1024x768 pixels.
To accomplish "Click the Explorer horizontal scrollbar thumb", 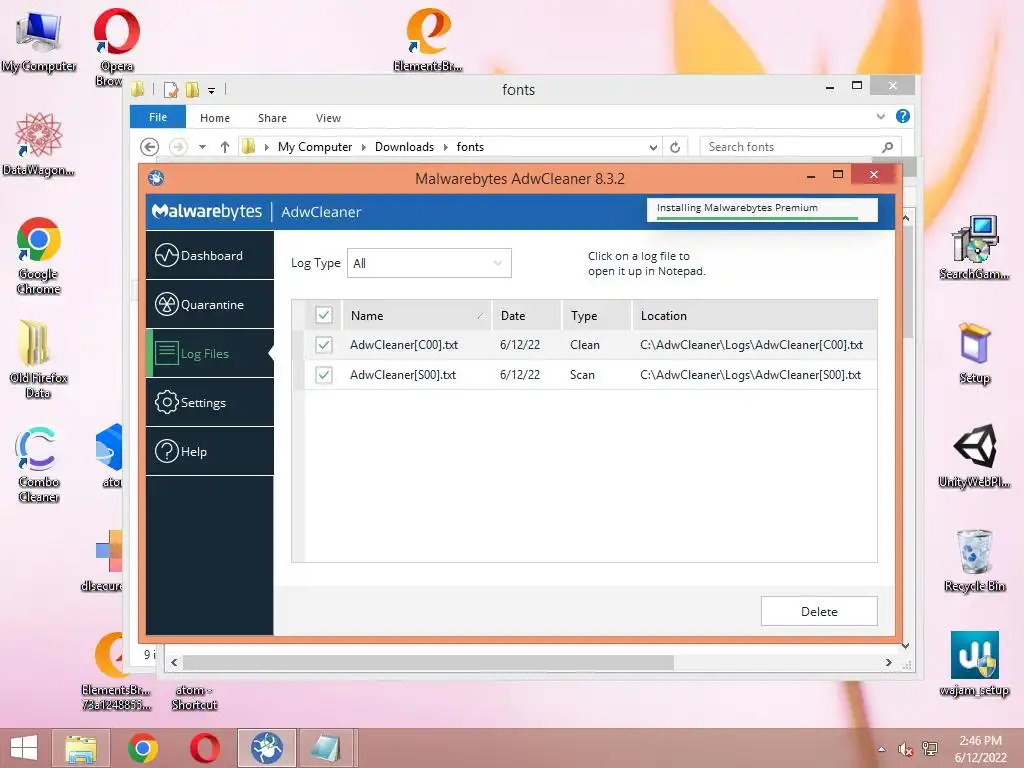I will coord(428,662).
